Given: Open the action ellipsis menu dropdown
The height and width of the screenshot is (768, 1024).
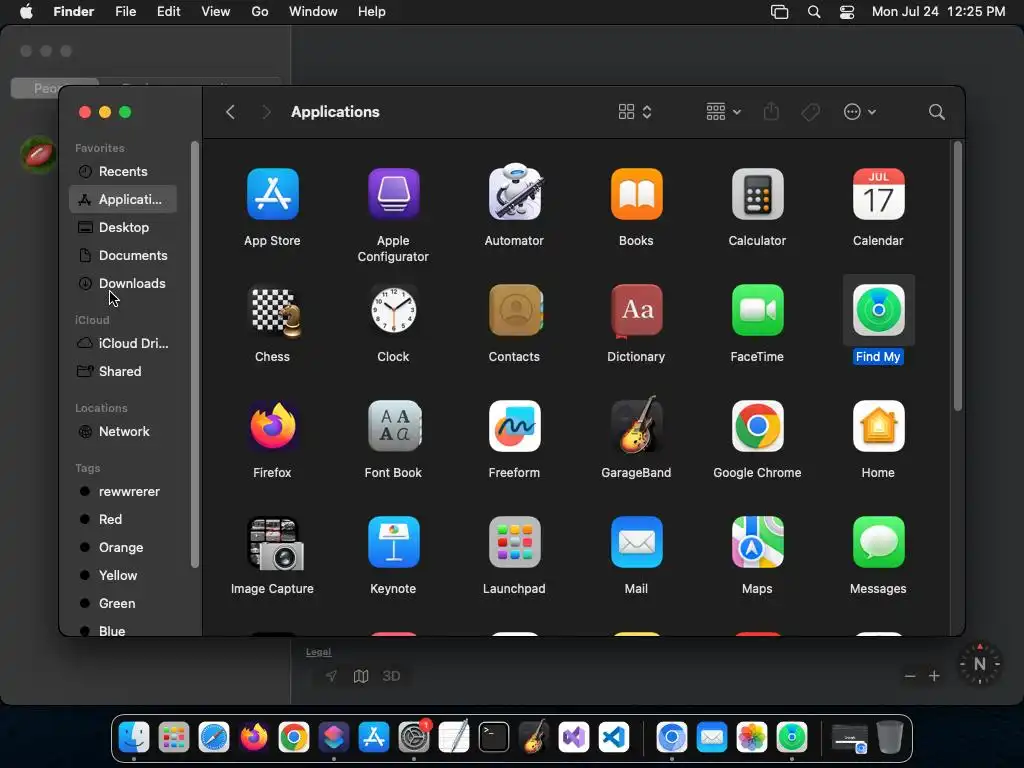Looking at the screenshot, I should click(x=859, y=112).
